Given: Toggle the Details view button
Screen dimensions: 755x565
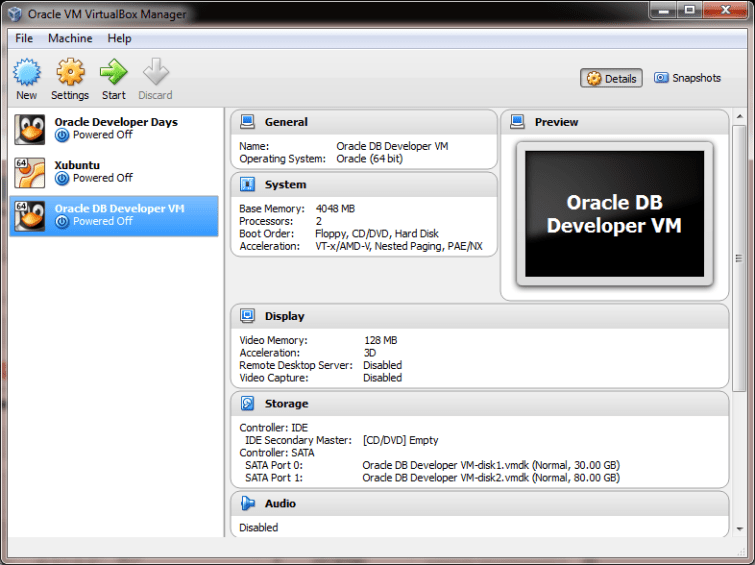Looking at the screenshot, I should point(611,78).
